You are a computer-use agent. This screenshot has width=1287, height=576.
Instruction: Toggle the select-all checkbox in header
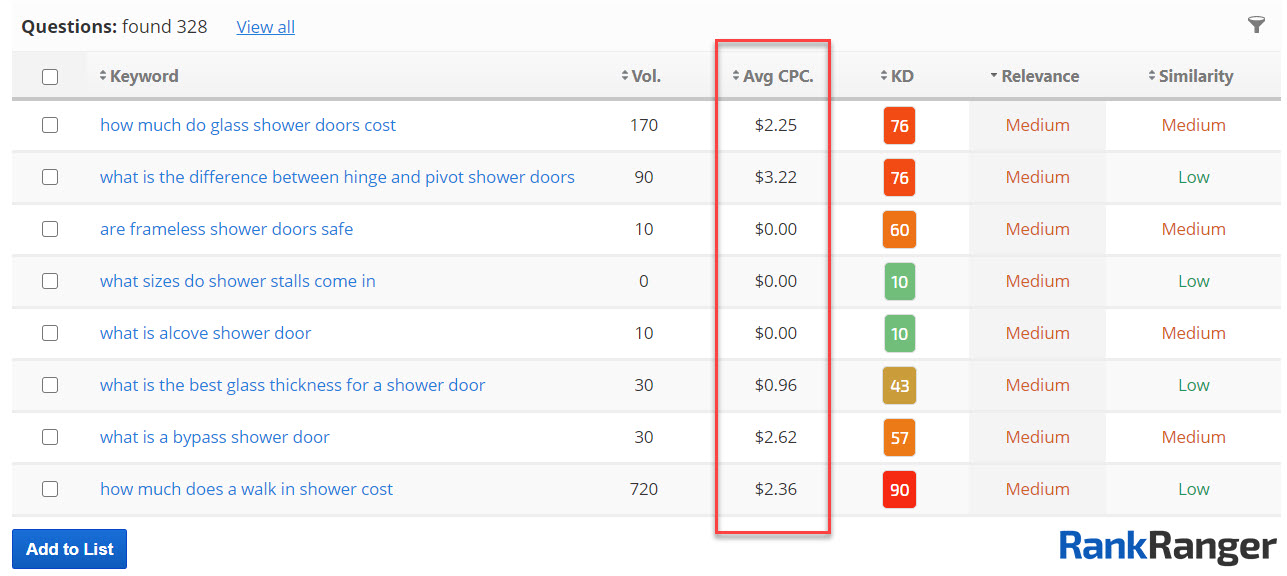tap(50, 77)
